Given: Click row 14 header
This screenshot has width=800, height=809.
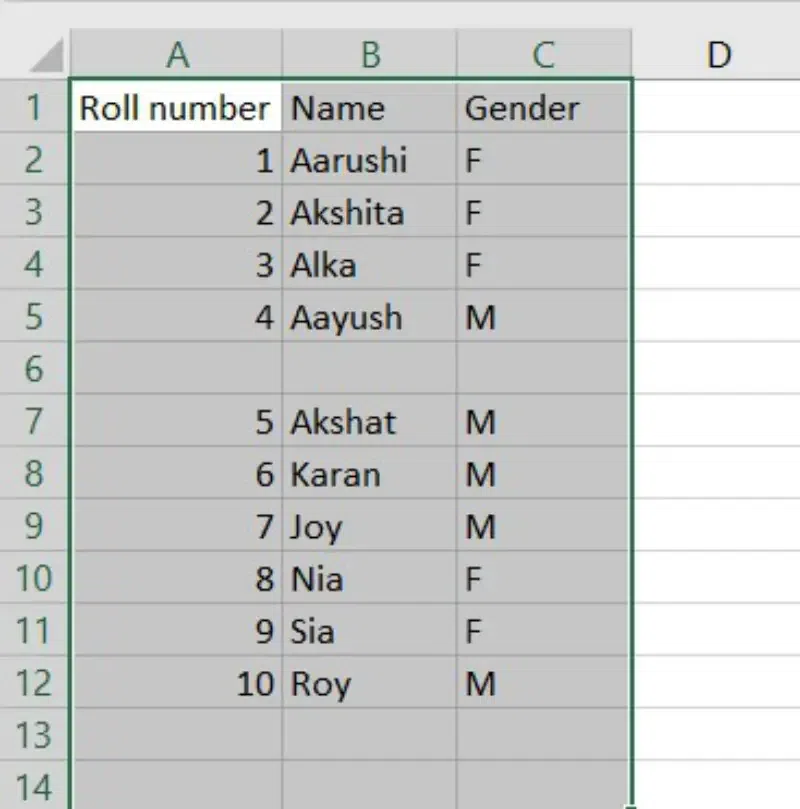Looking at the screenshot, I should click(34, 786).
